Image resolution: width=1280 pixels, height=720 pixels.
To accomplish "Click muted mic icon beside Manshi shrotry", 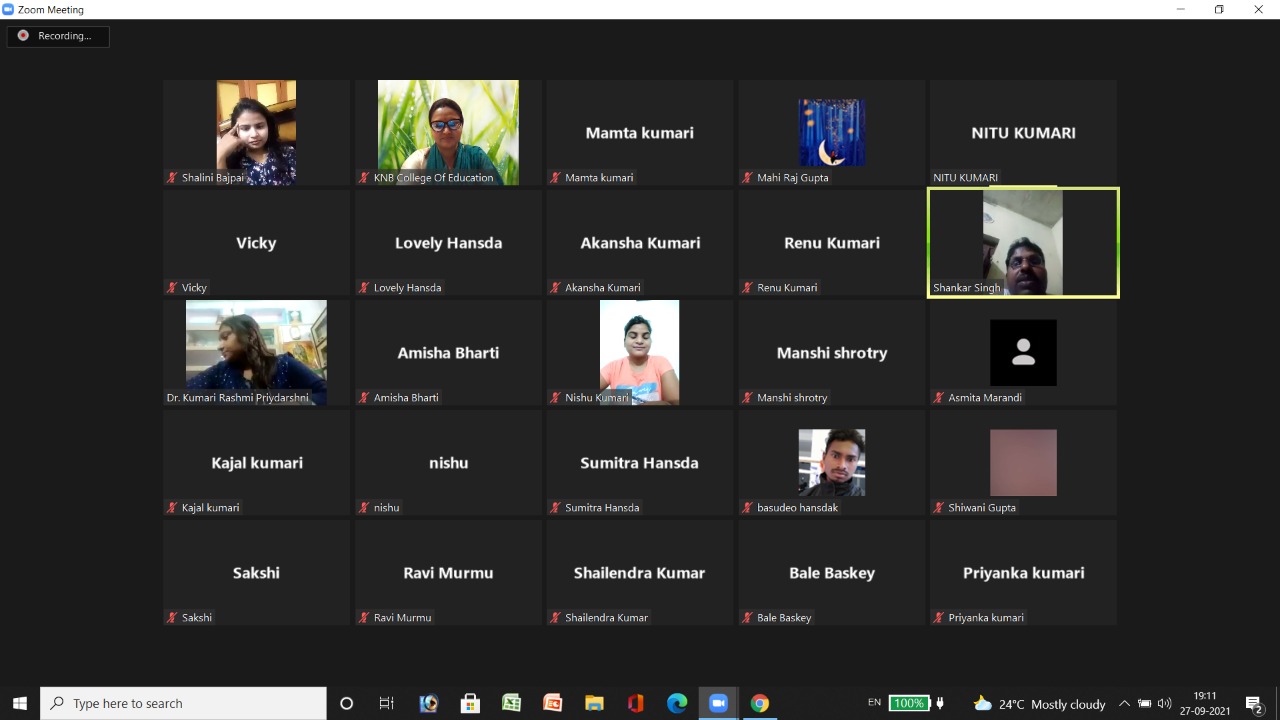I will coord(747,397).
